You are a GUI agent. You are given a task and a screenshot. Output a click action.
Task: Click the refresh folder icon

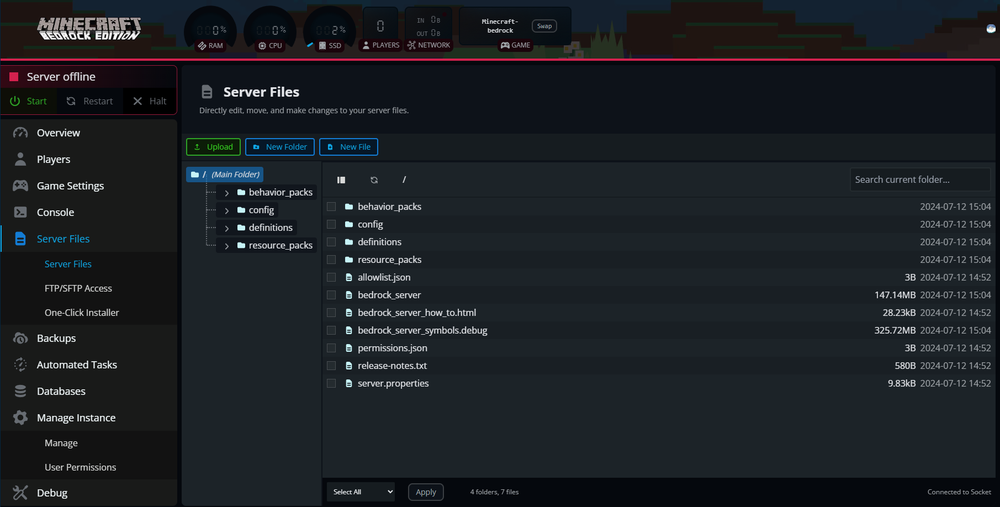point(374,180)
